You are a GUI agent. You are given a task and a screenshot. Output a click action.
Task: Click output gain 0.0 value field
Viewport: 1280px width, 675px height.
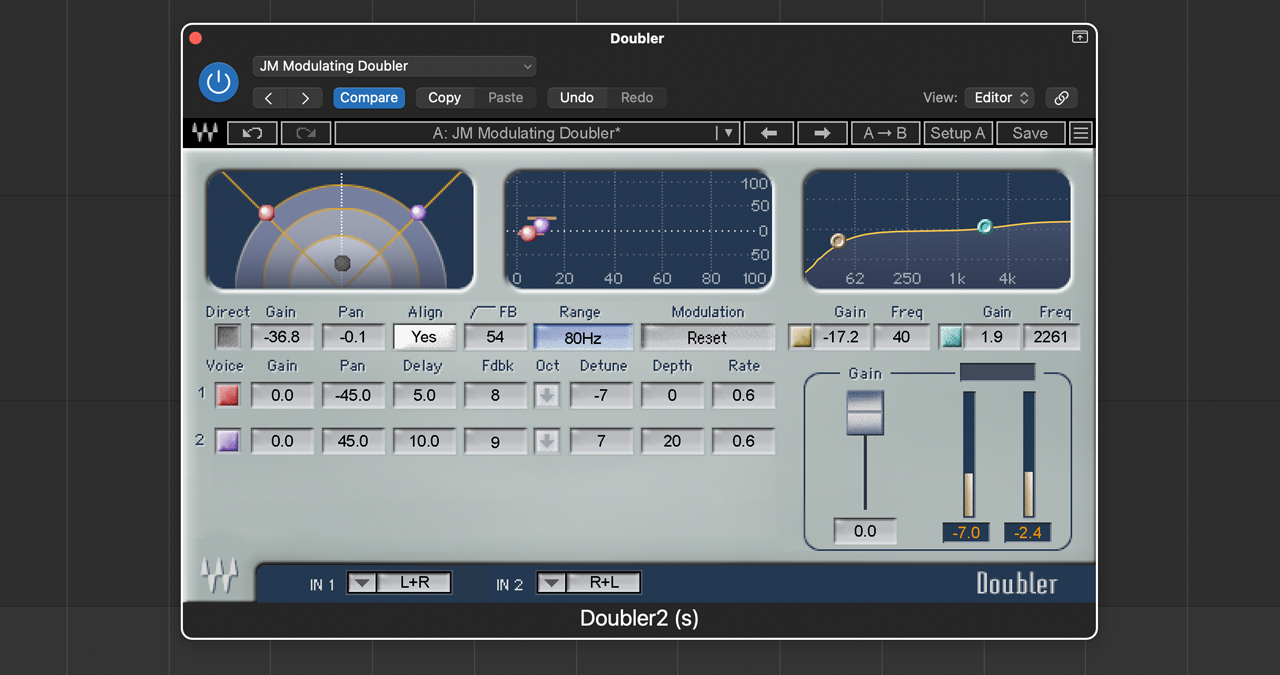click(865, 531)
